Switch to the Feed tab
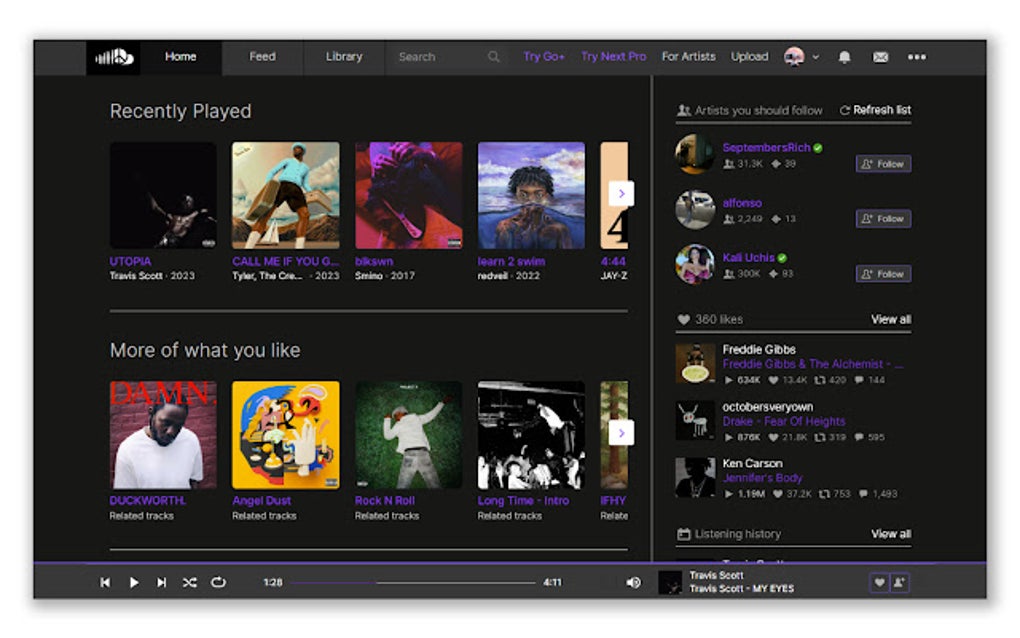 point(262,57)
